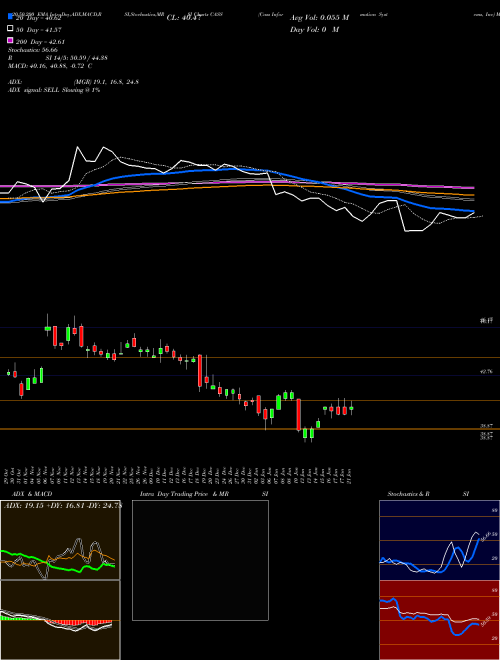
Task: Click 'ADX signal: SELL Slowing @ 1%' text
Action: point(54,90)
